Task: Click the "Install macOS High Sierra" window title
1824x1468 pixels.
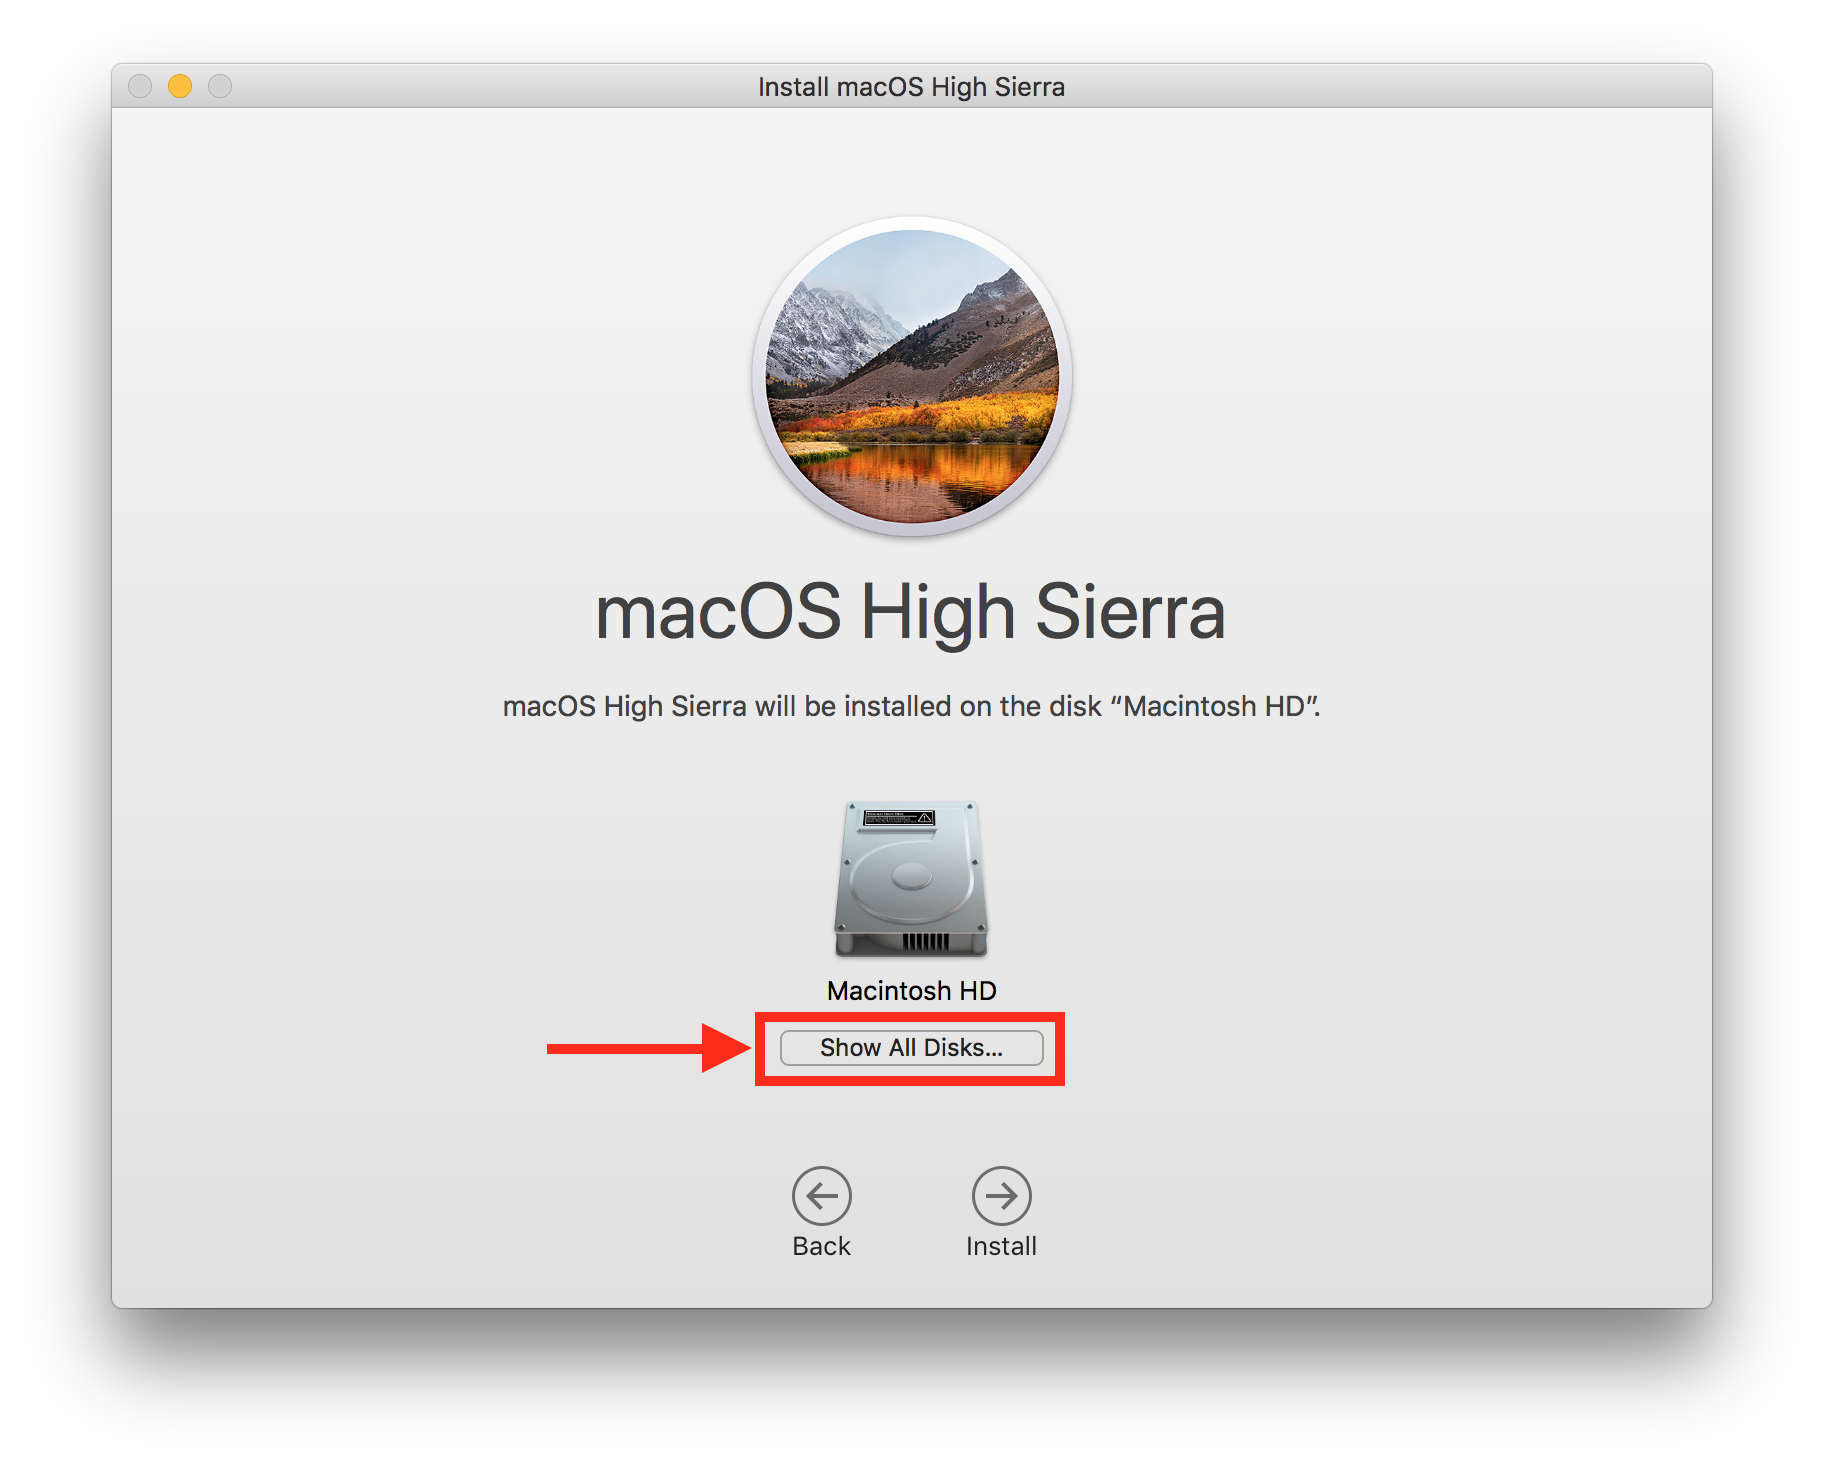Action: point(911,87)
